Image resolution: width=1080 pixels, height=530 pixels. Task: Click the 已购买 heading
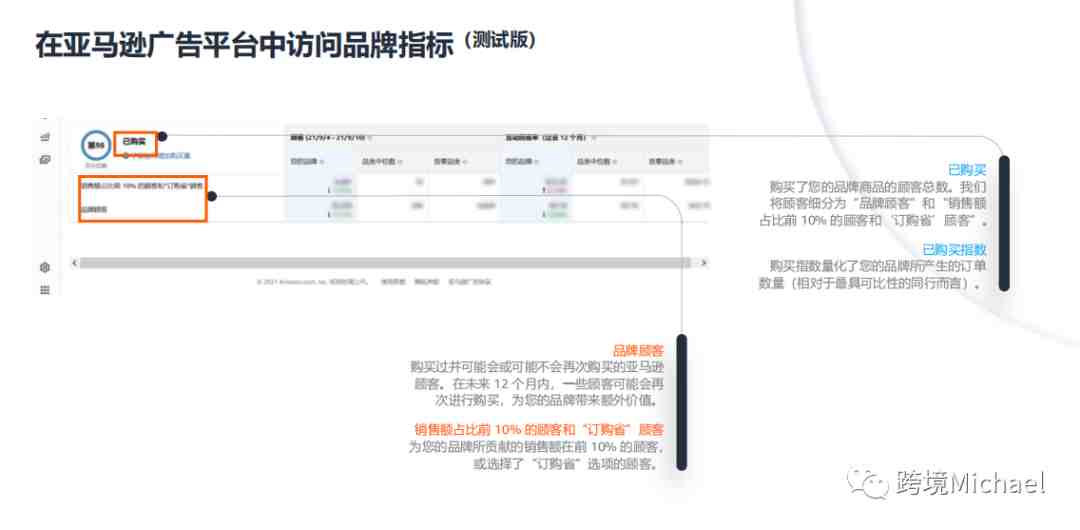[135, 142]
